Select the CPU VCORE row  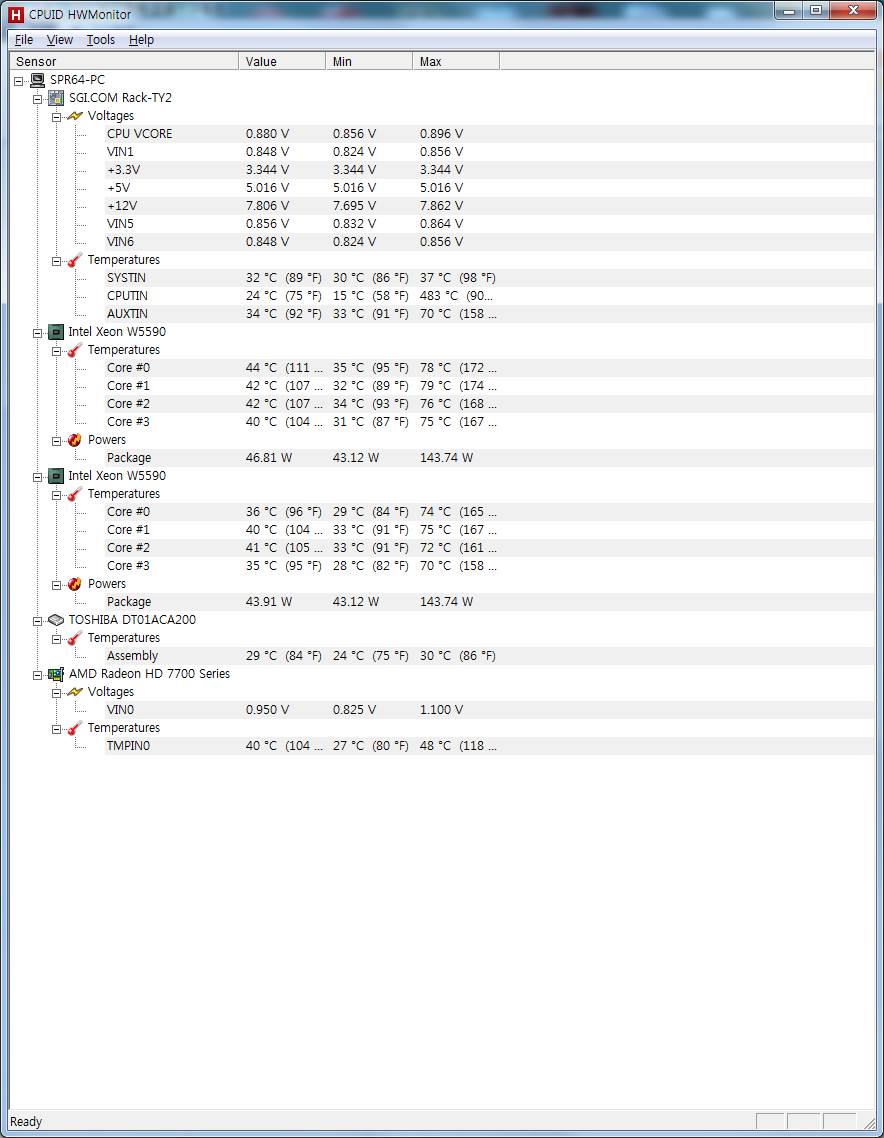point(490,134)
